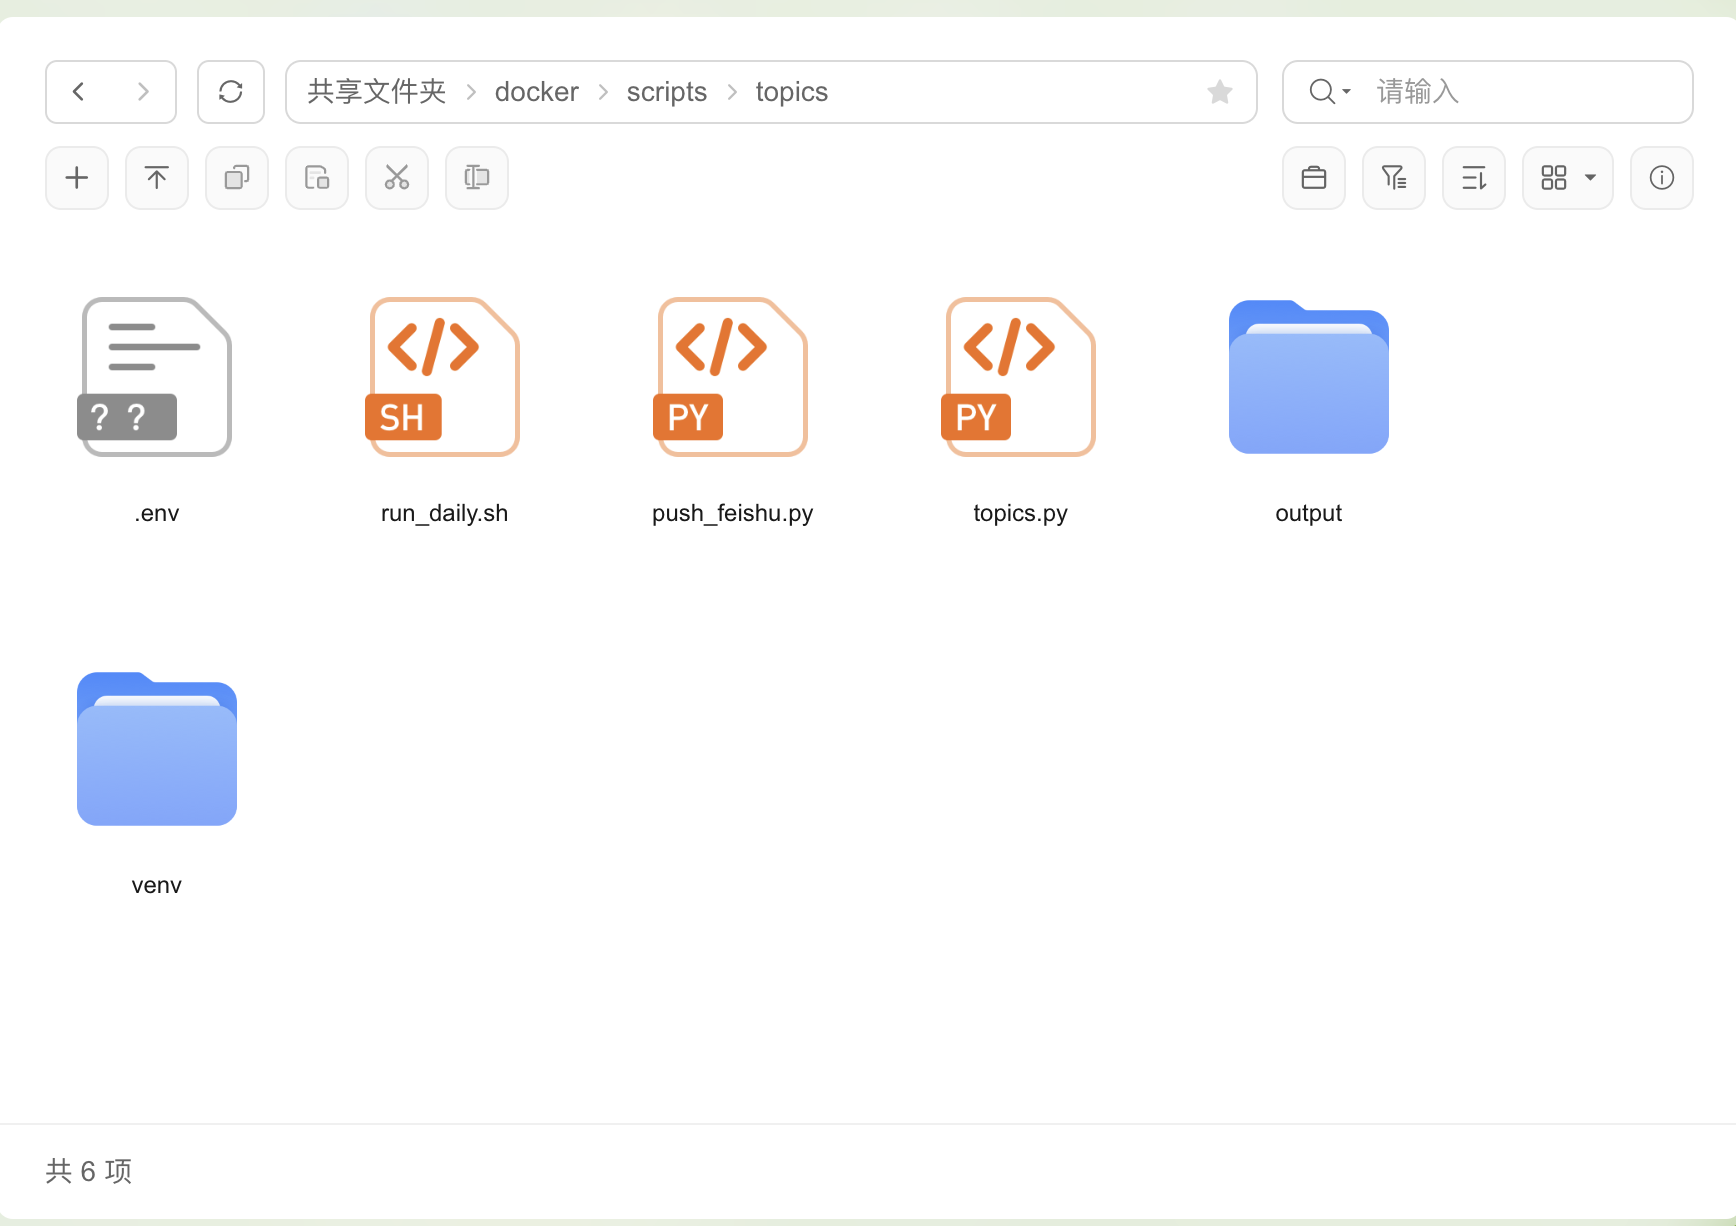1736x1226 pixels.
Task: Open the briefcase toolbox icon
Action: (1314, 178)
